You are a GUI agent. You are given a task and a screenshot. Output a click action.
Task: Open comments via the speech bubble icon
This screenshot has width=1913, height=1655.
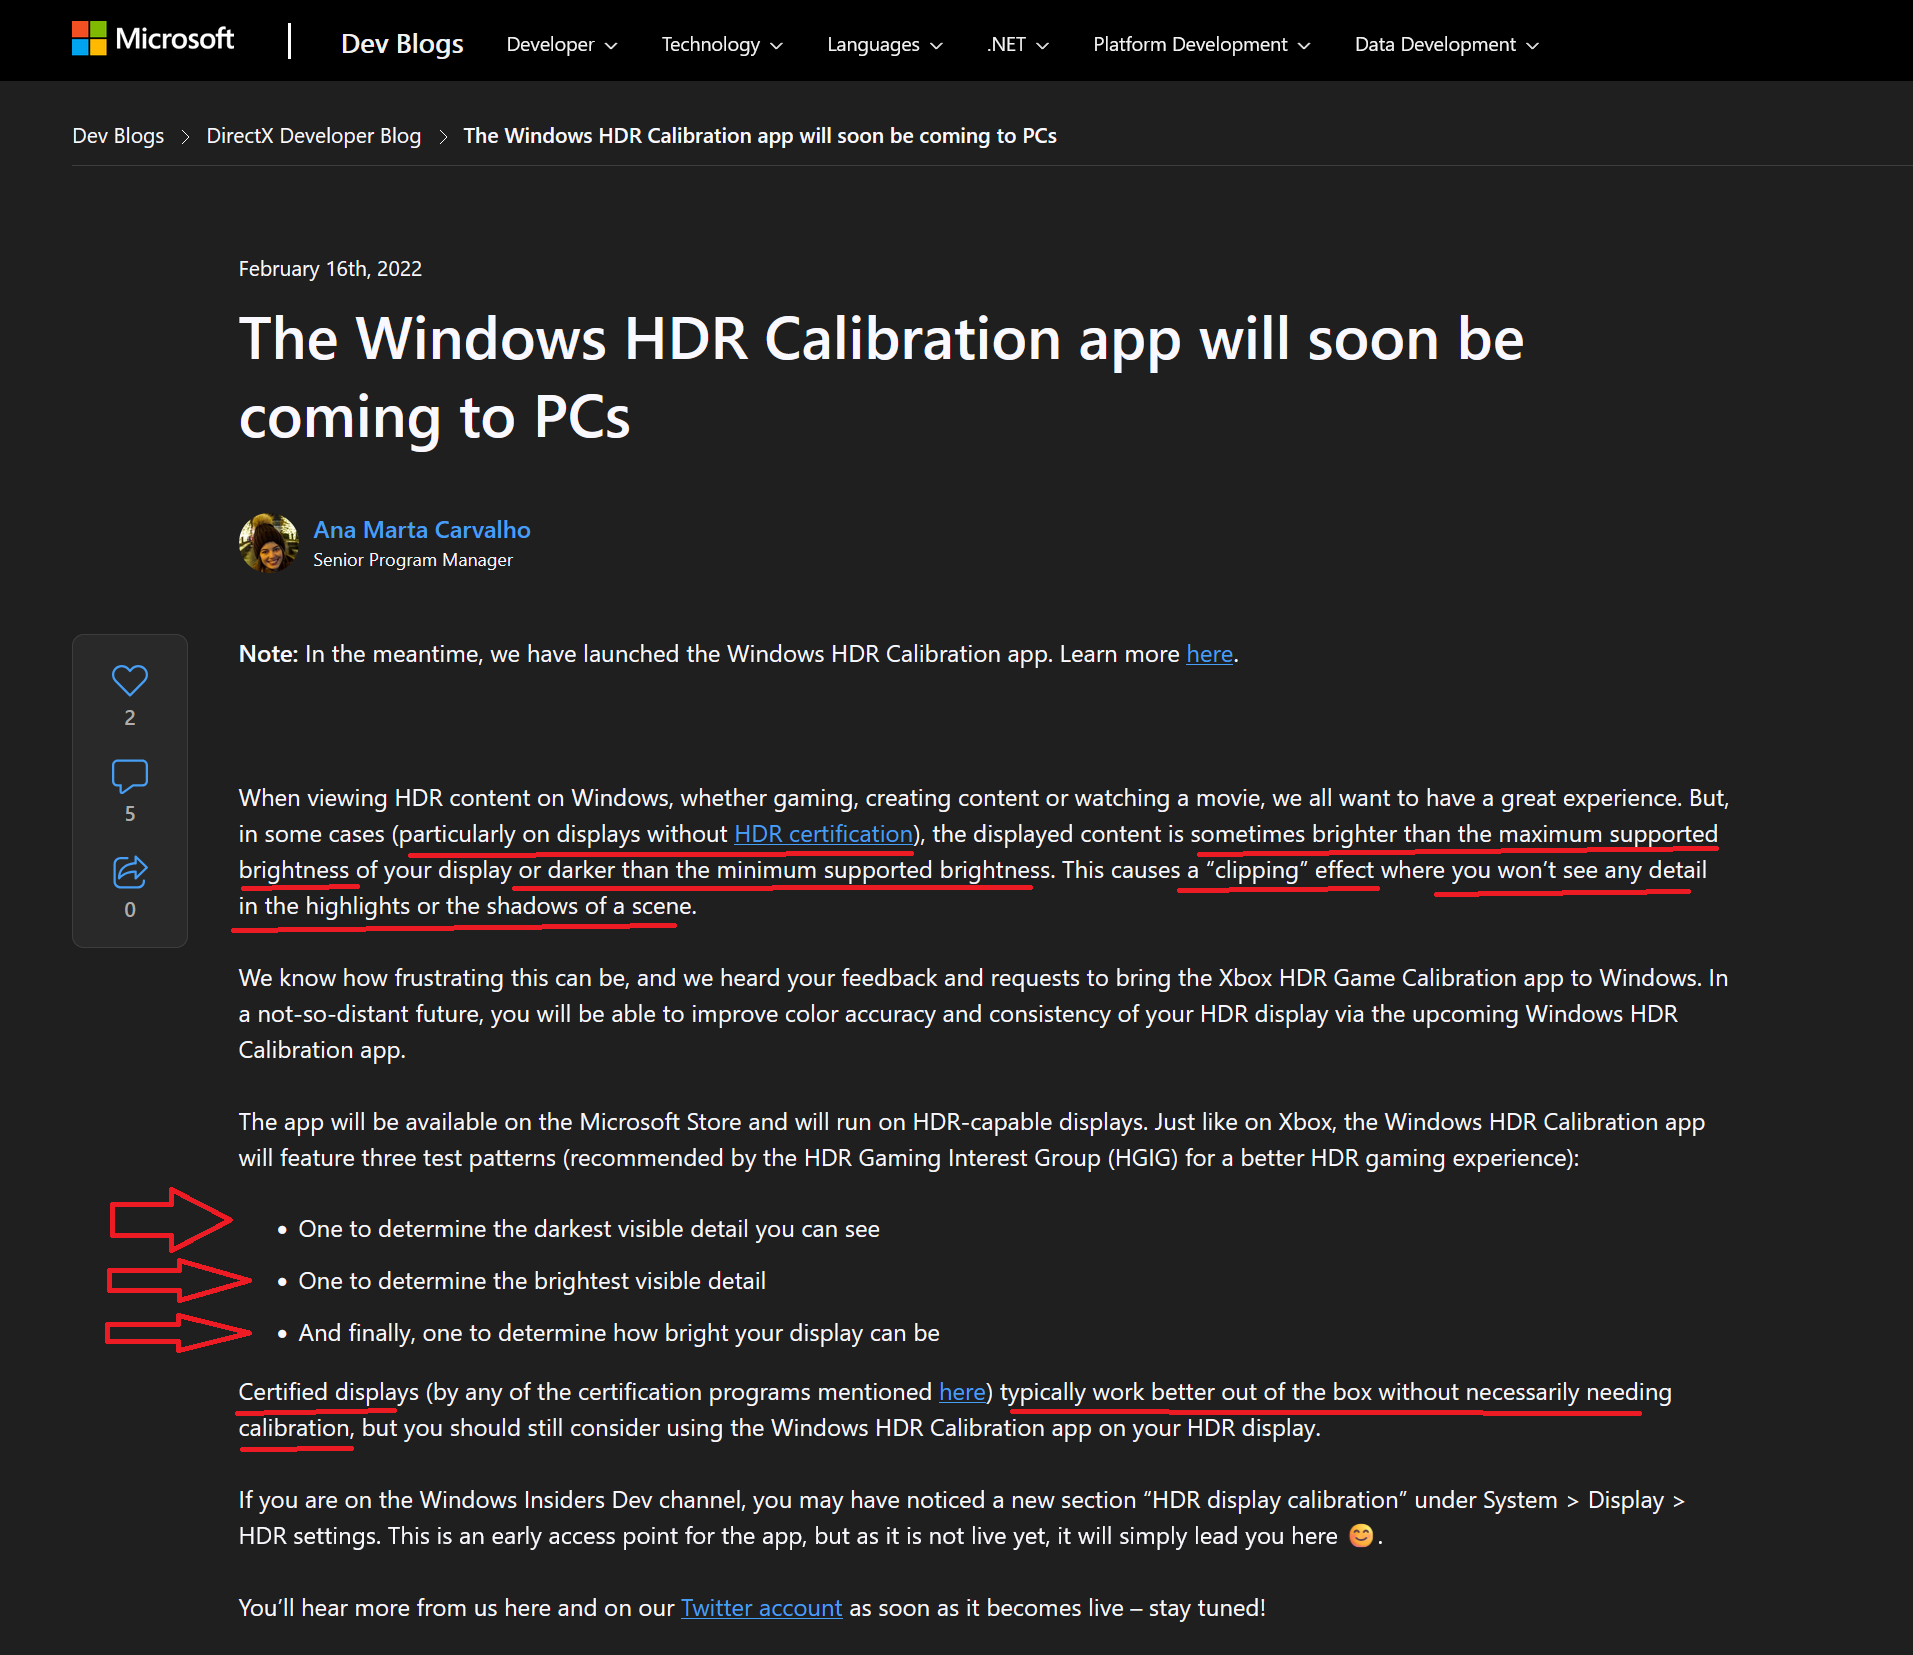click(129, 774)
